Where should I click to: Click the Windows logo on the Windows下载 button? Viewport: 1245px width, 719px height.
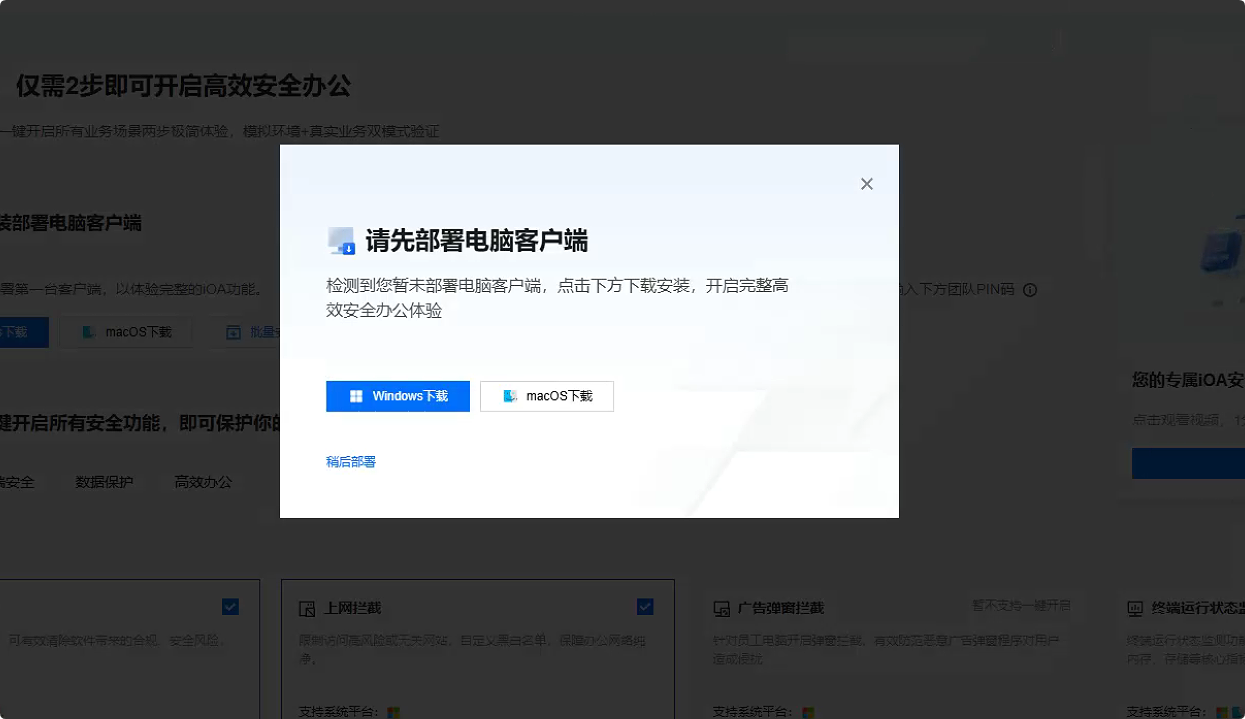coord(356,396)
